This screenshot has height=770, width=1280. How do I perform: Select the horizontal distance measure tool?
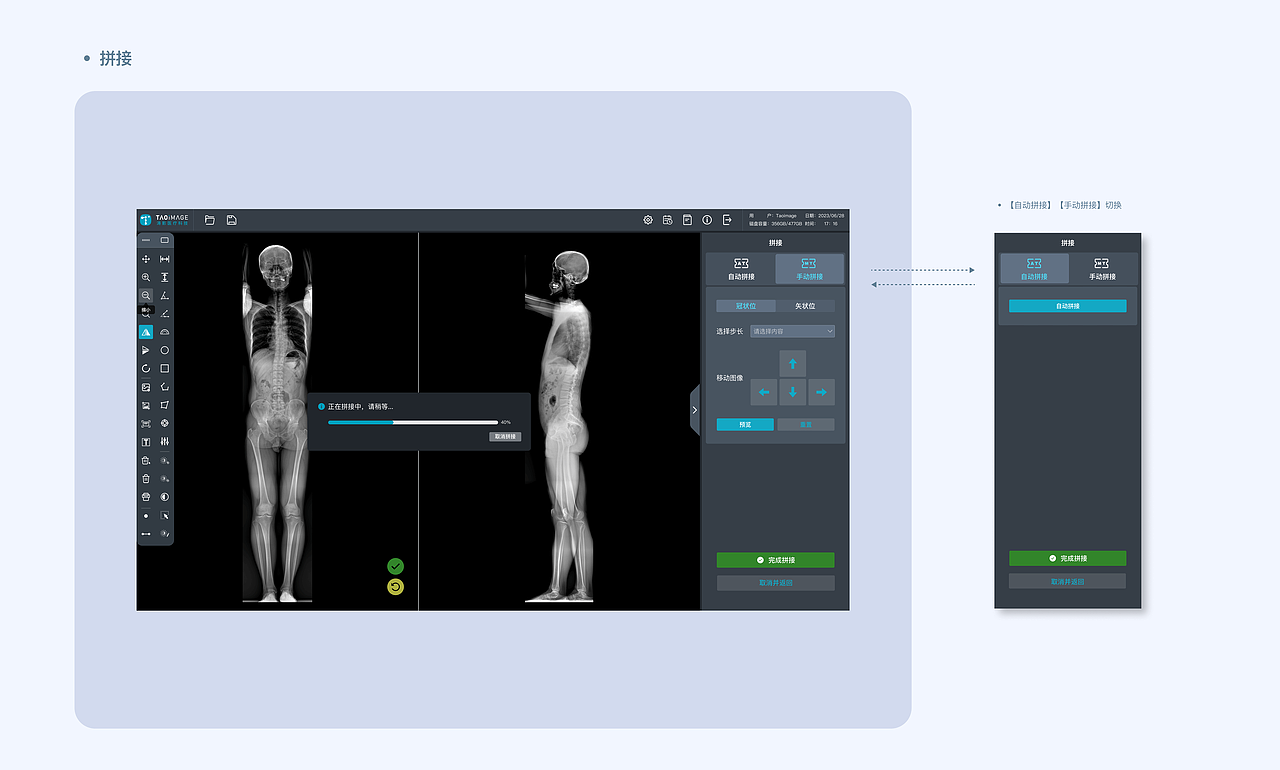click(165, 259)
